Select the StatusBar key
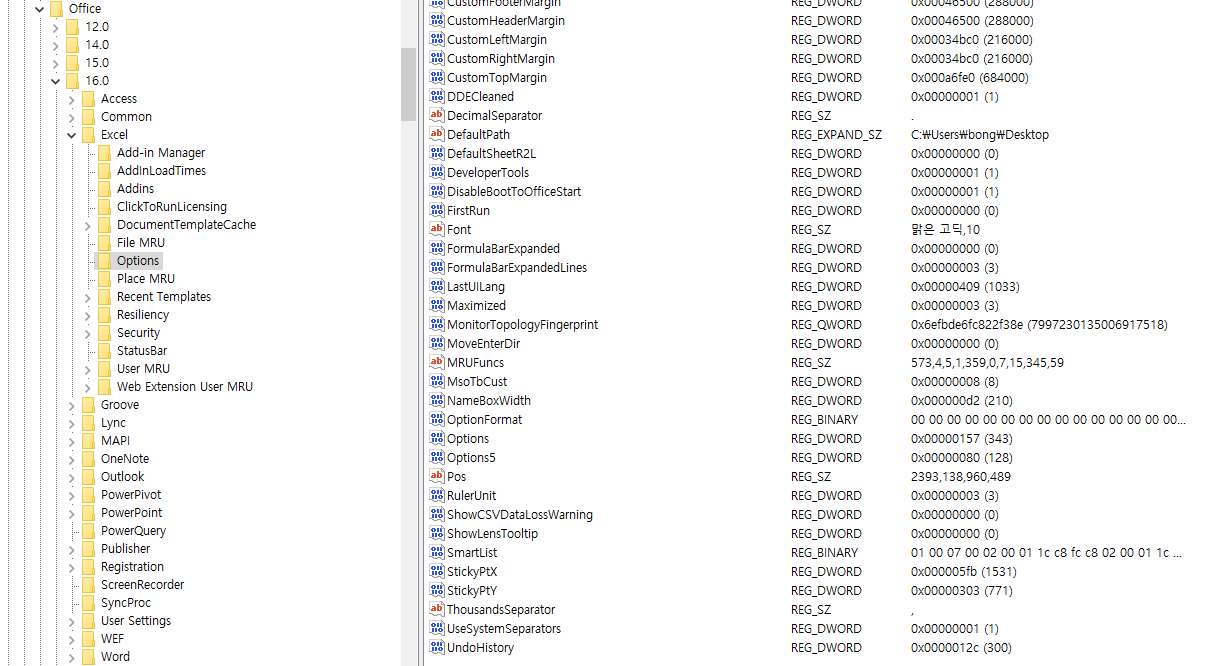The image size is (1231, 666). click(x=142, y=351)
